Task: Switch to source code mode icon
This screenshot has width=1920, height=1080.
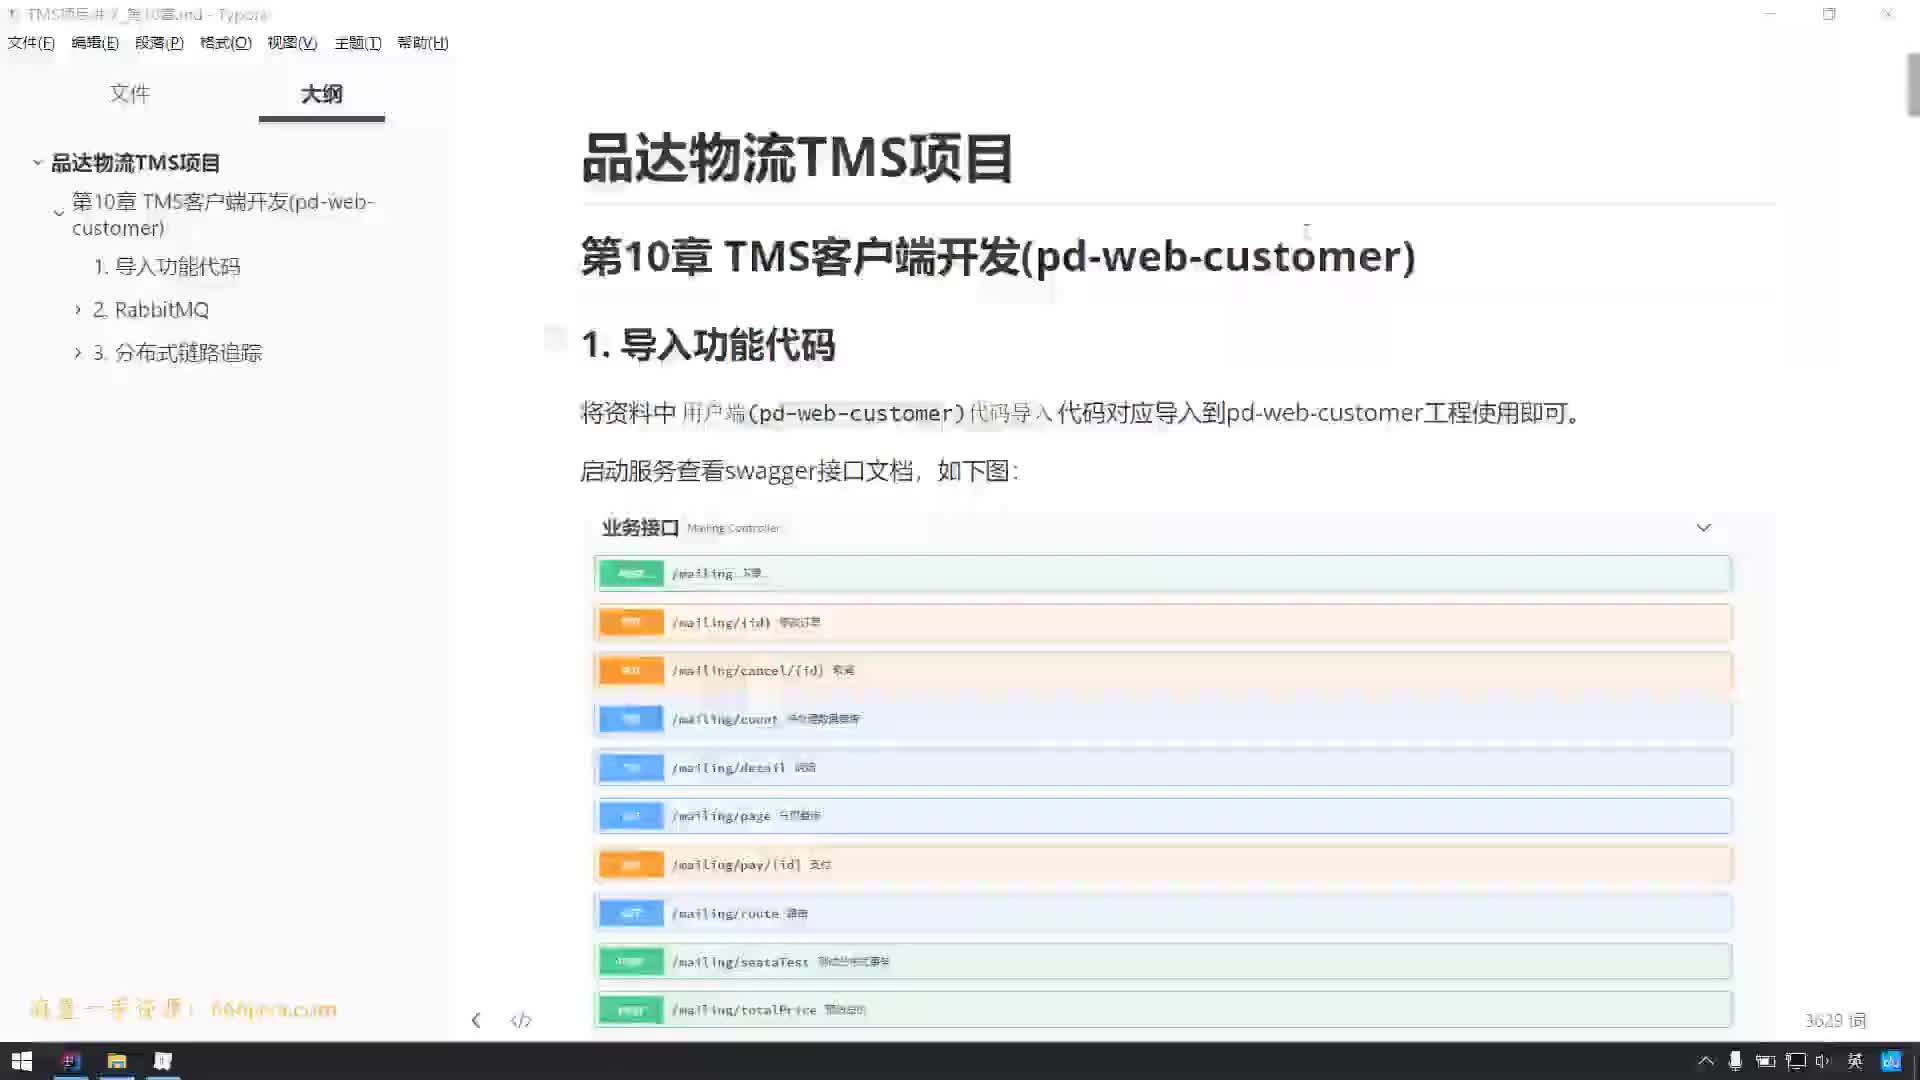Action: click(x=521, y=1020)
